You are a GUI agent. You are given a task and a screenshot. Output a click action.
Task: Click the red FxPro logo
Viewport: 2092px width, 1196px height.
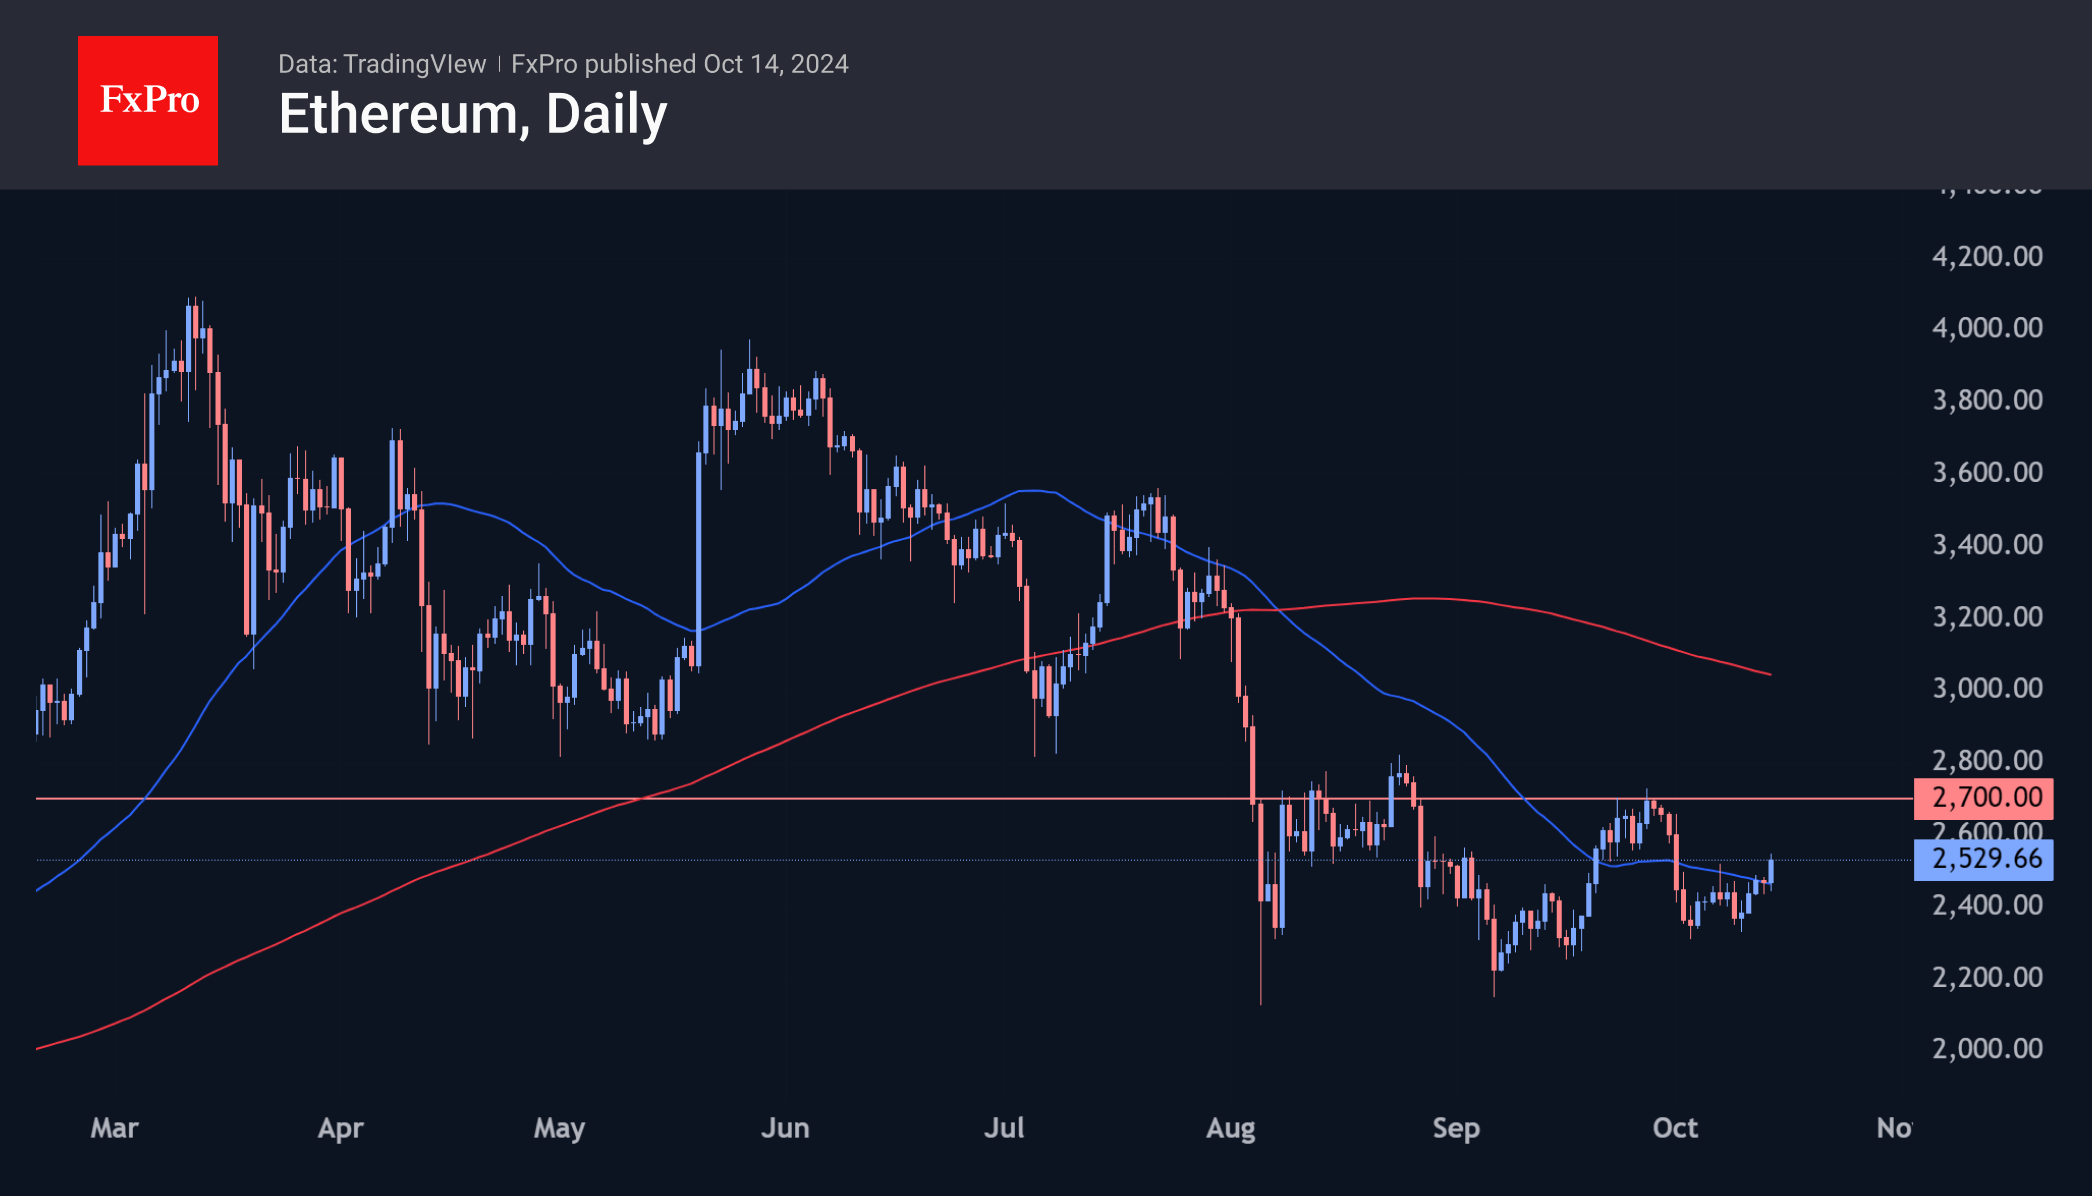coord(148,100)
